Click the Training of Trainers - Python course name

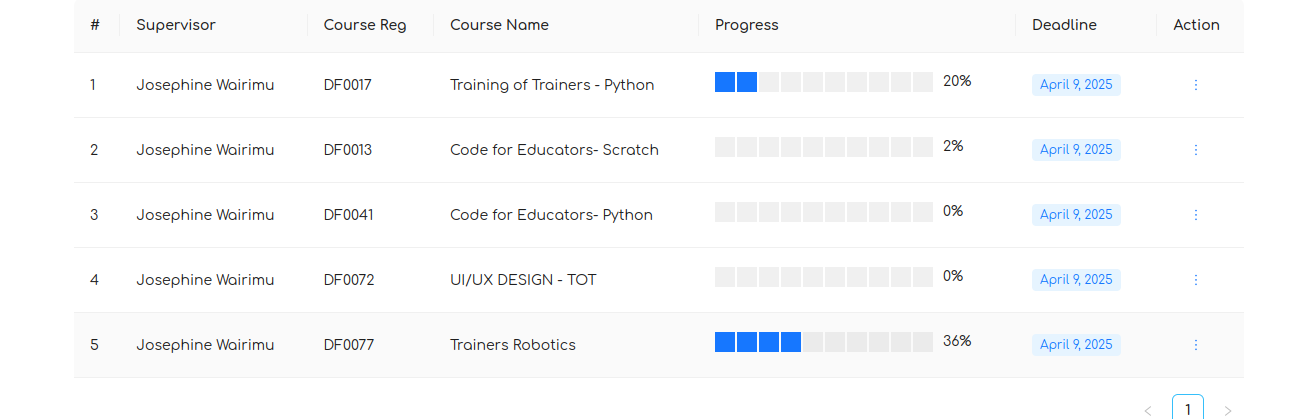(x=552, y=85)
